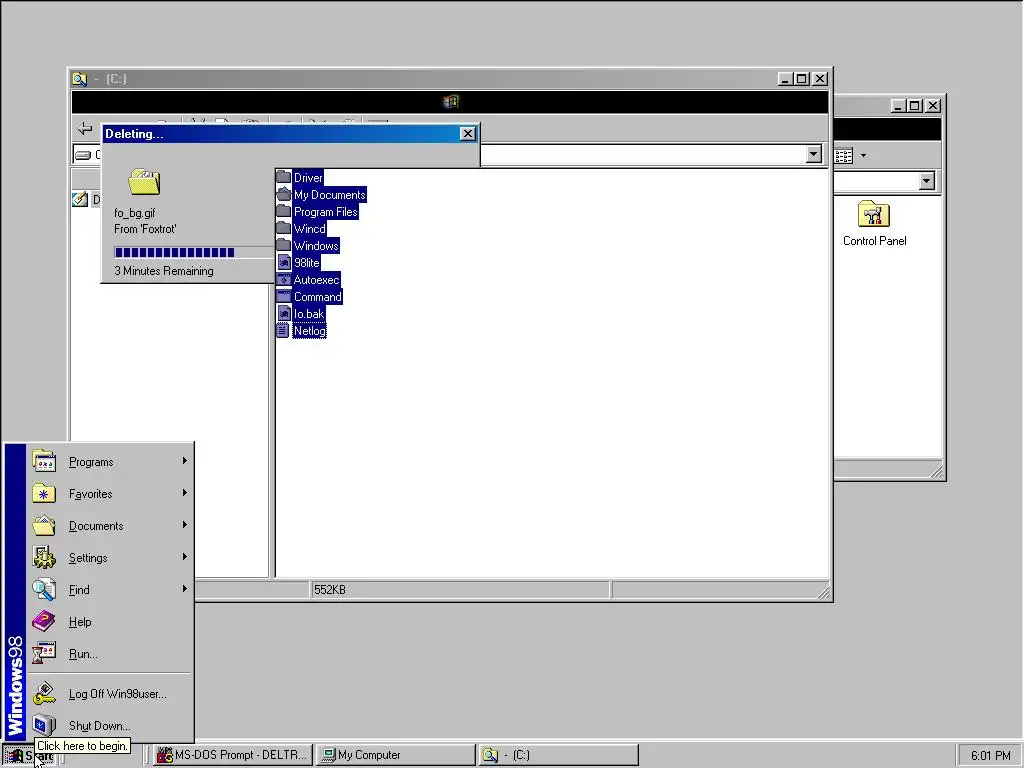Open Windows Help from Start menu

(110, 622)
